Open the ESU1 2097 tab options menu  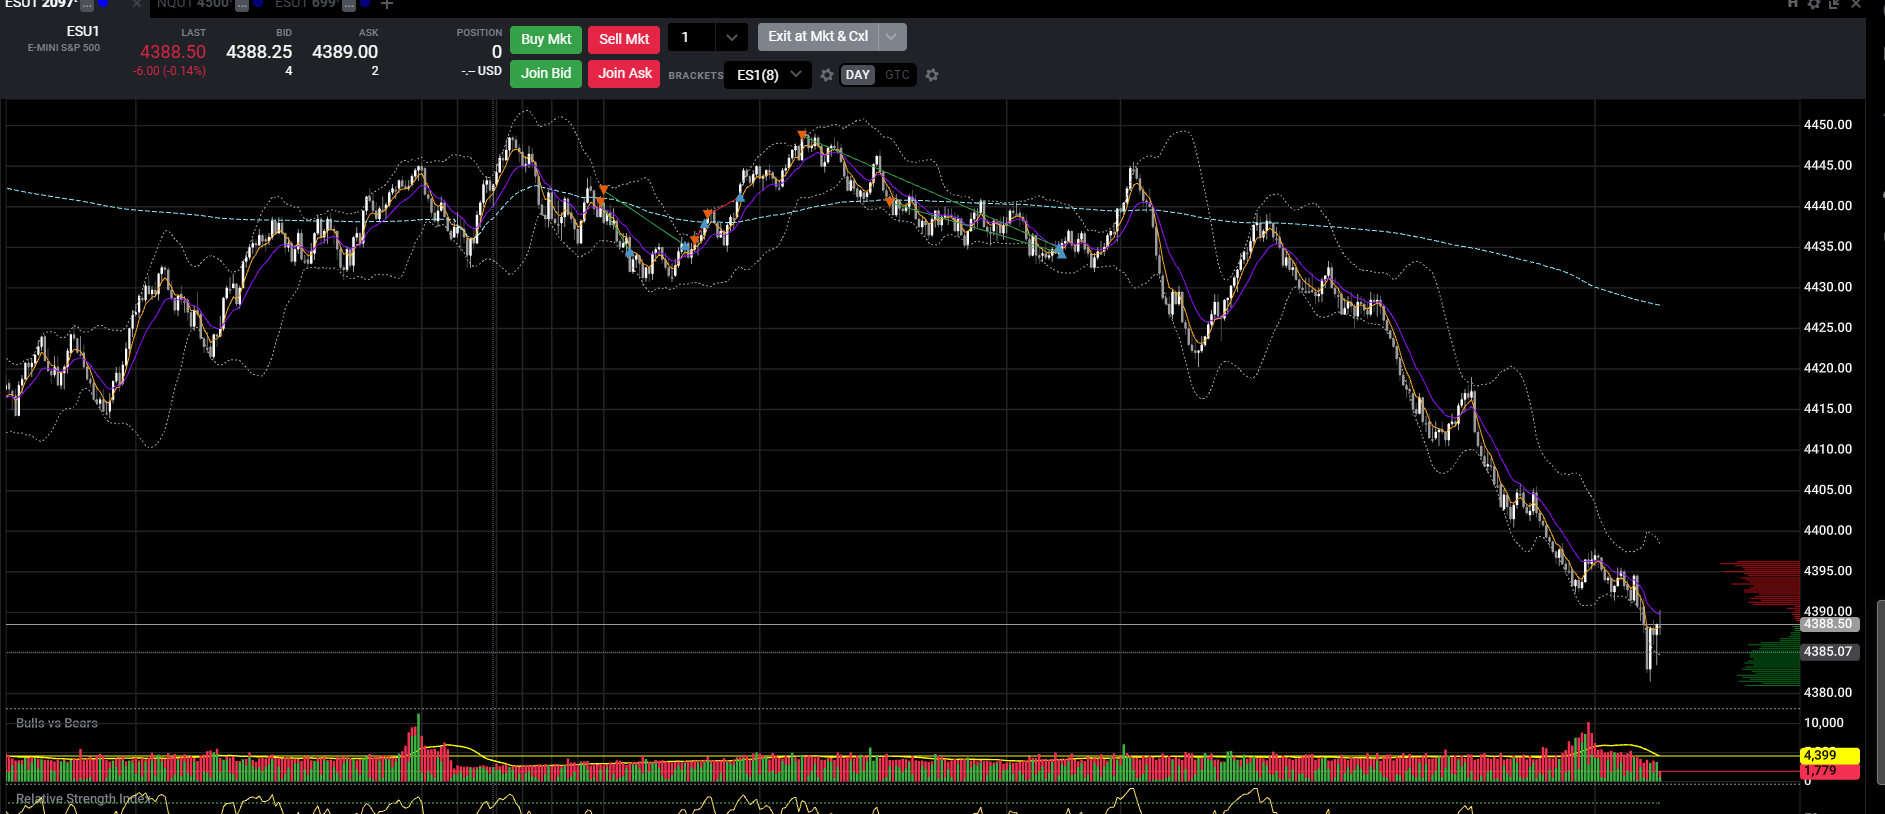[87, 5]
